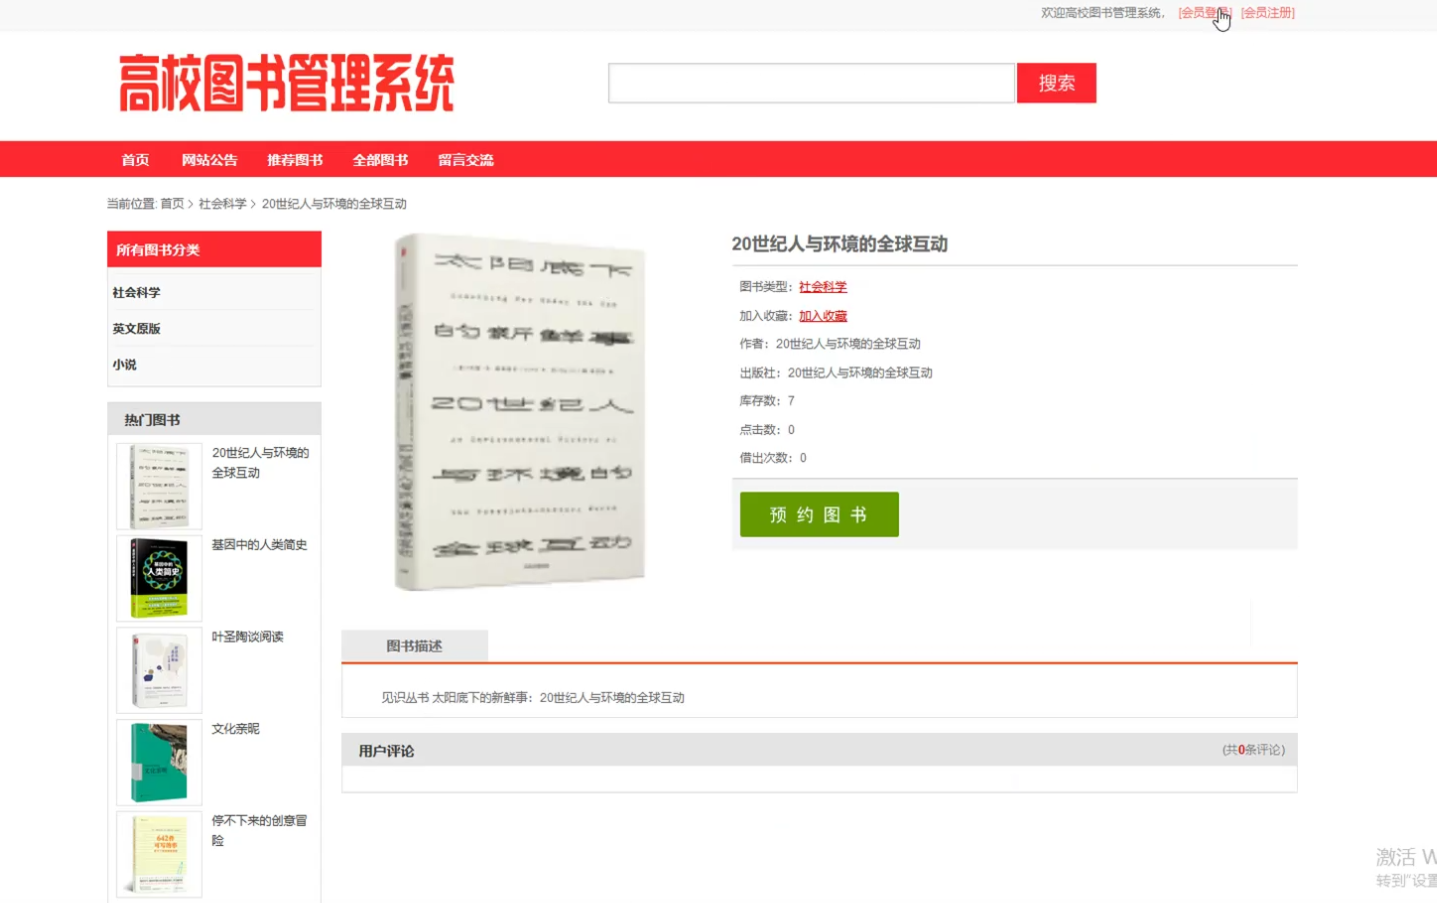
Task: Open the 20世纪人与环境的全球互动 hot book thumbnail
Action: pos(159,486)
